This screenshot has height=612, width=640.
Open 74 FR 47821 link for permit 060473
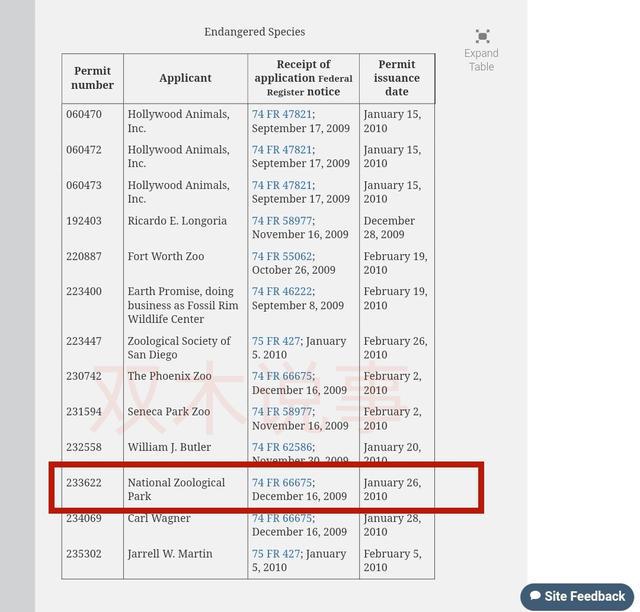click(x=282, y=185)
